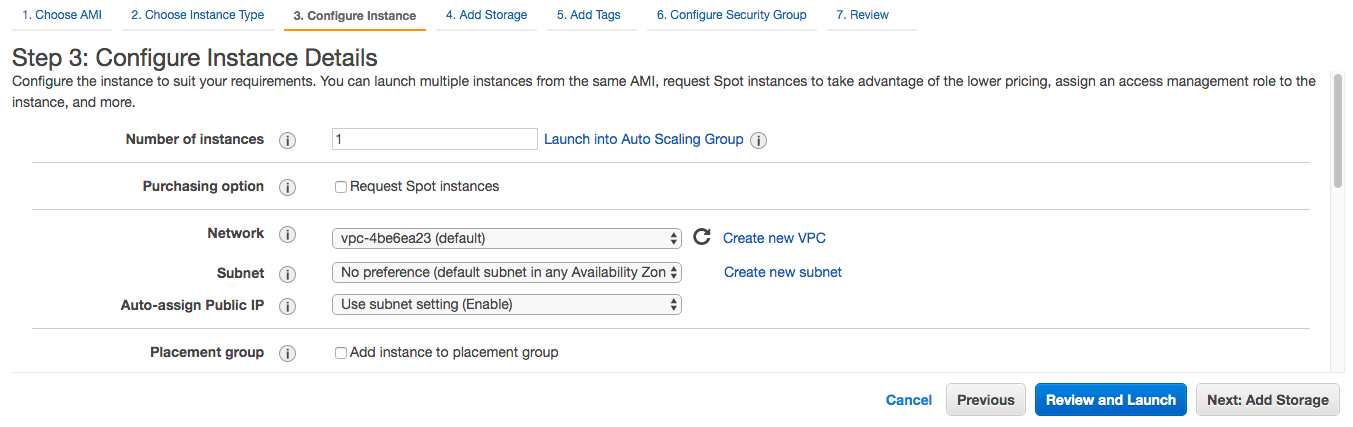Click info icon after Launch into Auto Scaling Group

759,140
